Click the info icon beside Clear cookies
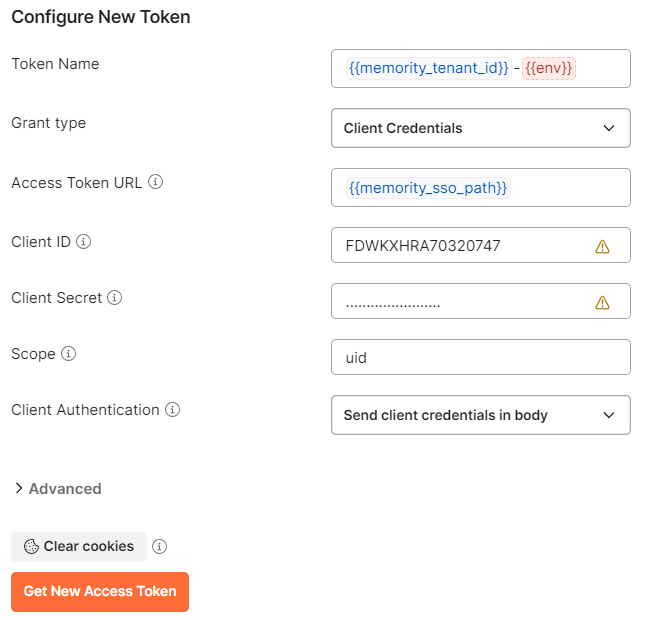 (159, 547)
